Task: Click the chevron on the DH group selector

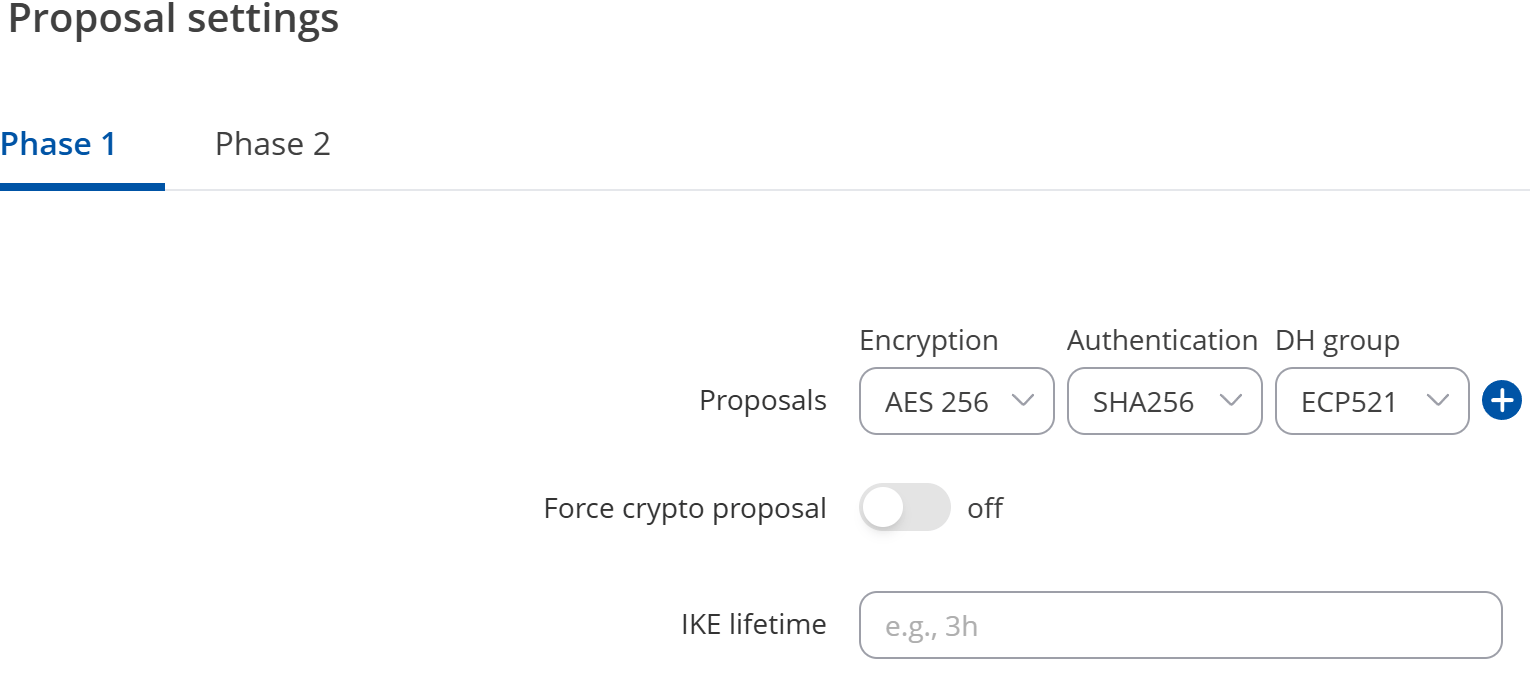Action: tap(1439, 401)
